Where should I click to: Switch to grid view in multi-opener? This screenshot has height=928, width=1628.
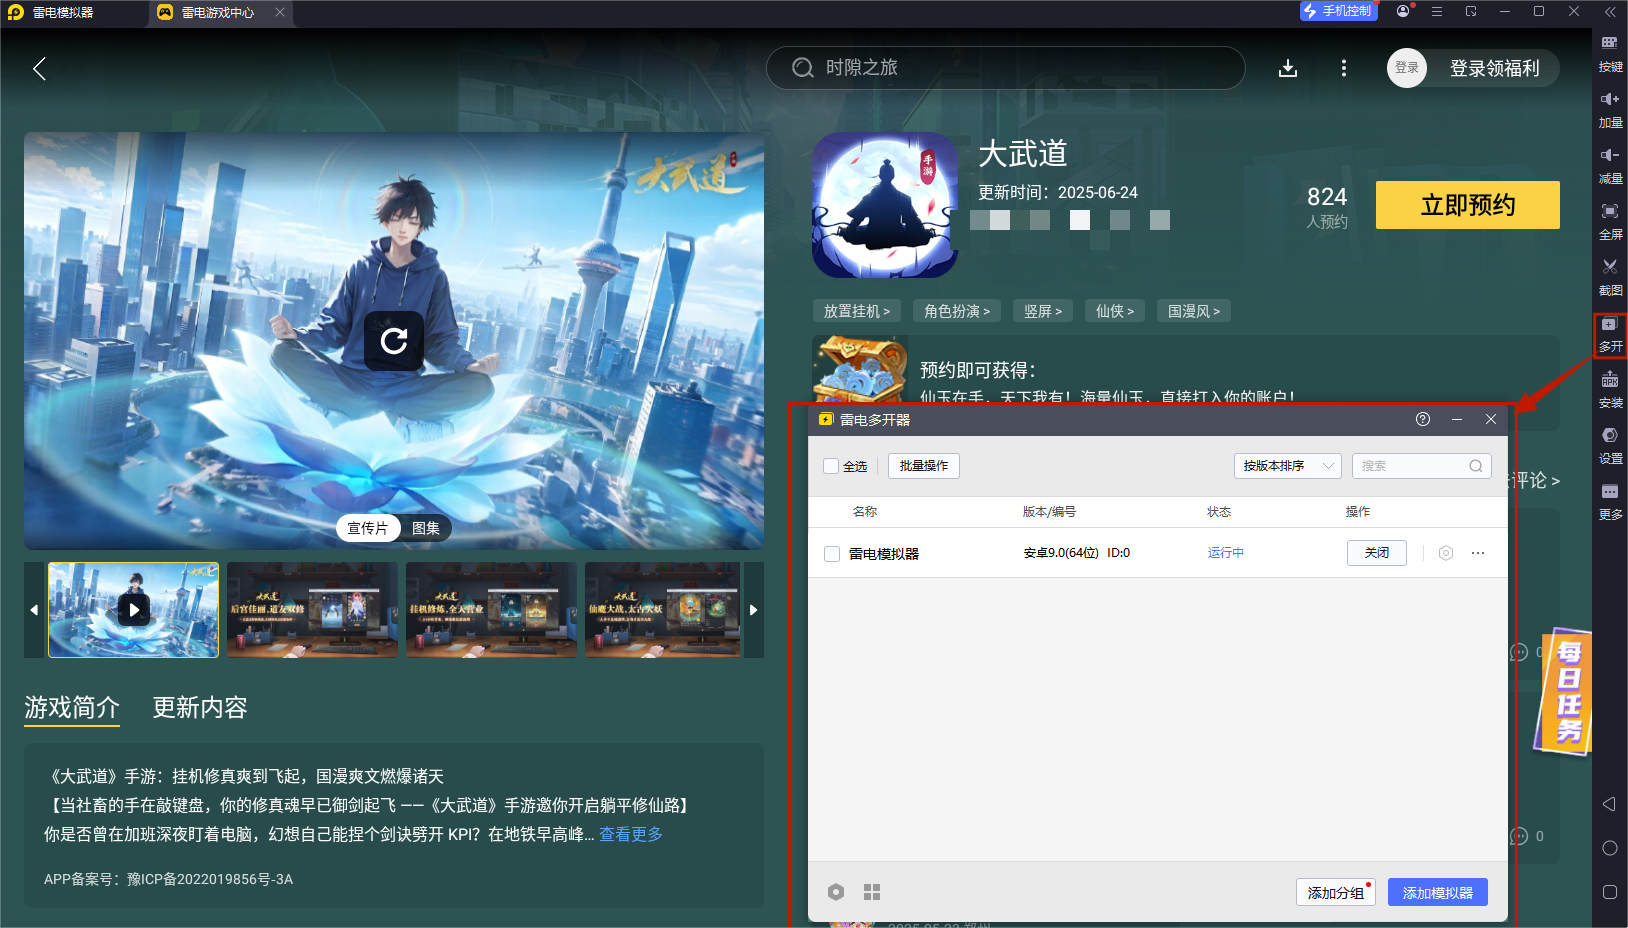coord(872,892)
